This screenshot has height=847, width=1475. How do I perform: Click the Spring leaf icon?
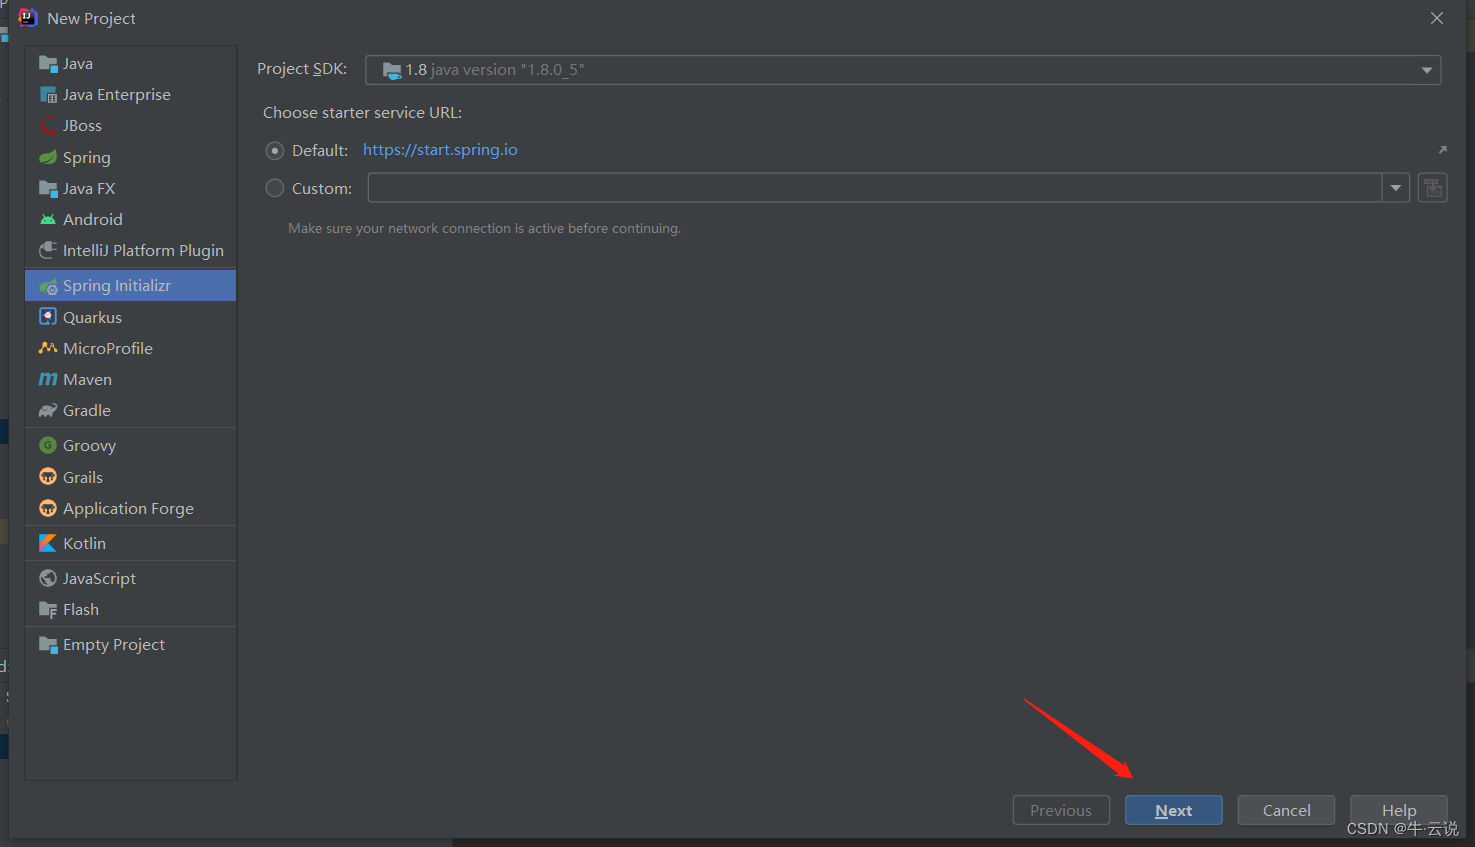click(x=48, y=158)
